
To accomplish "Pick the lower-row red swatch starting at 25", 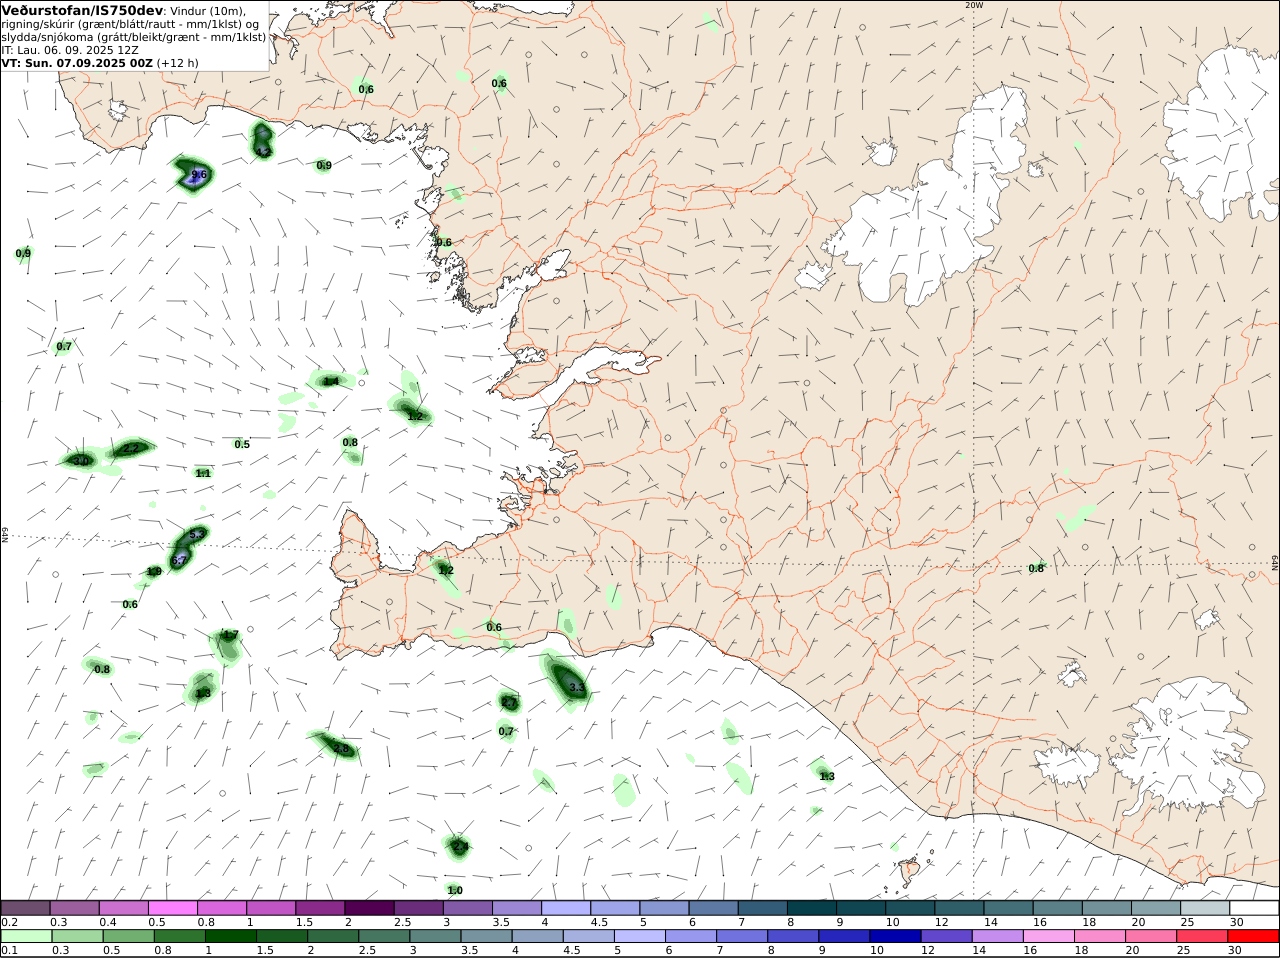I will coord(1202,936).
